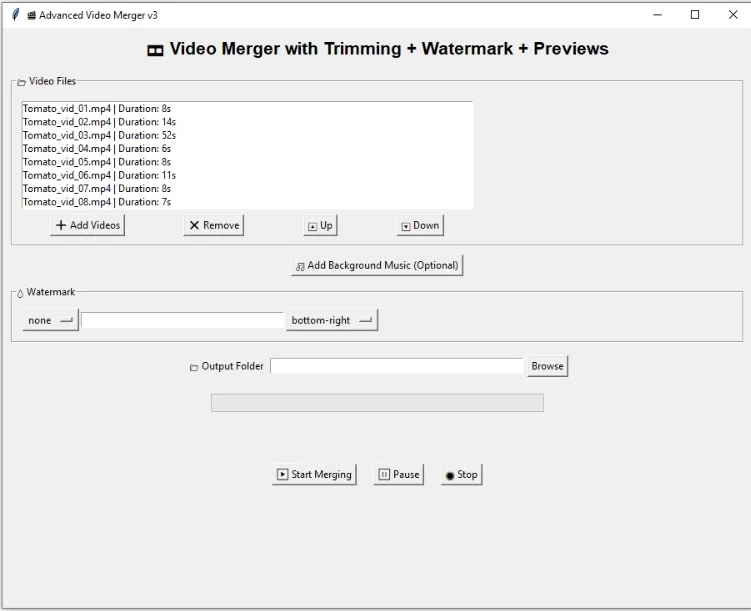The width and height of the screenshot is (751, 611).
Task: Add Background Music to the merge
Action: (x=377, y=265)
